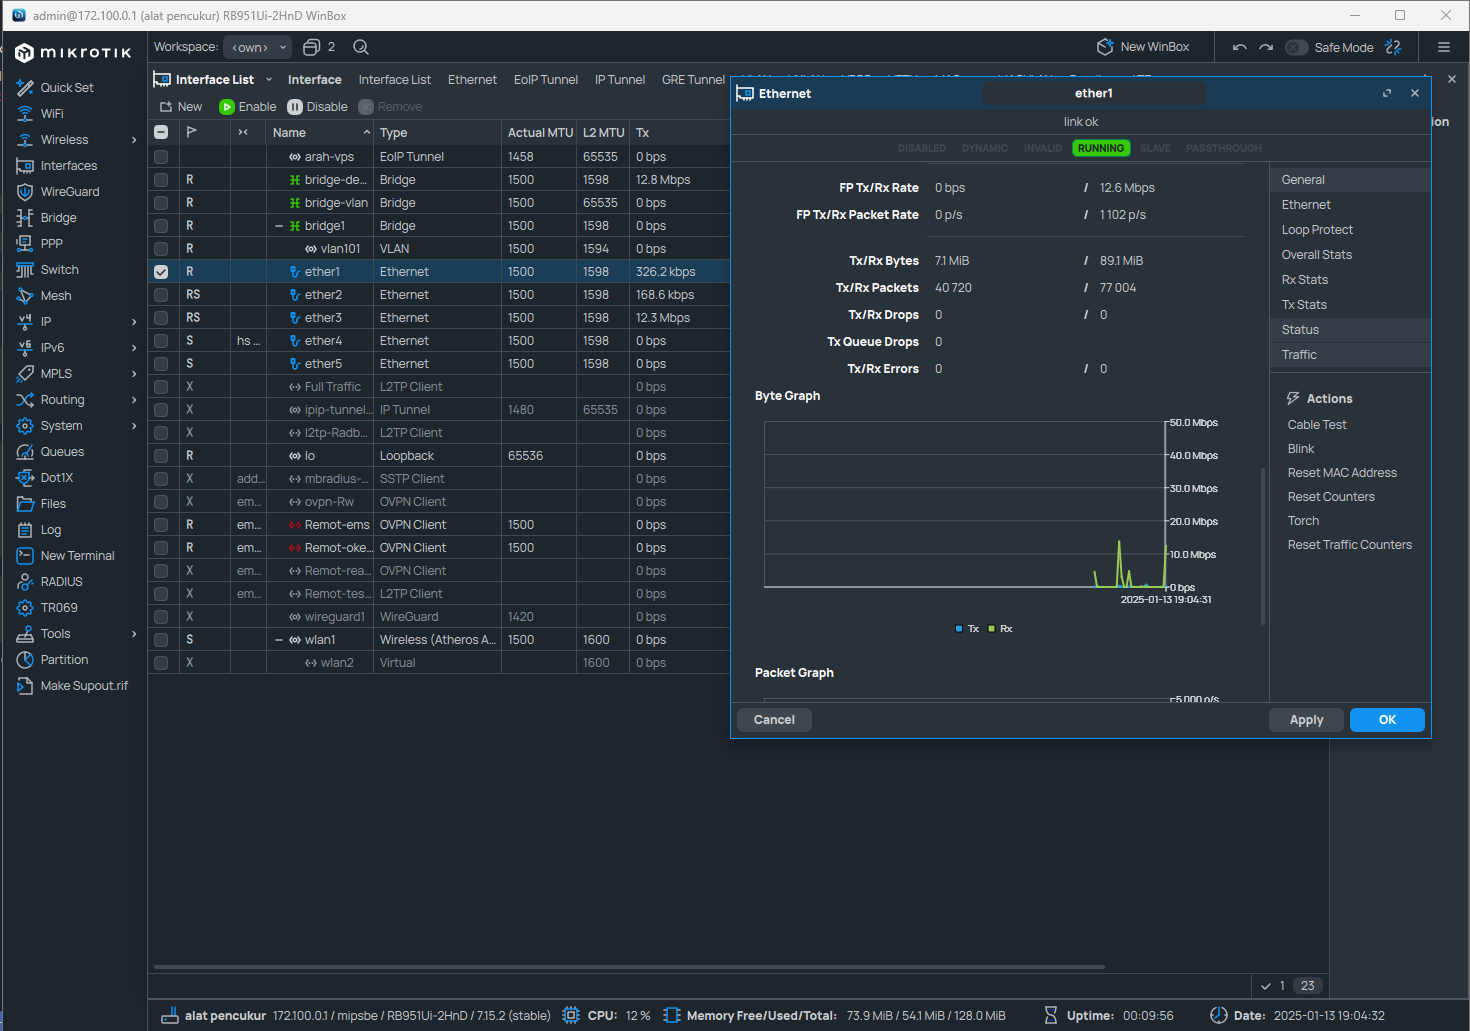
Task: Expand the System submenu arrow
Action: [134, 426]
